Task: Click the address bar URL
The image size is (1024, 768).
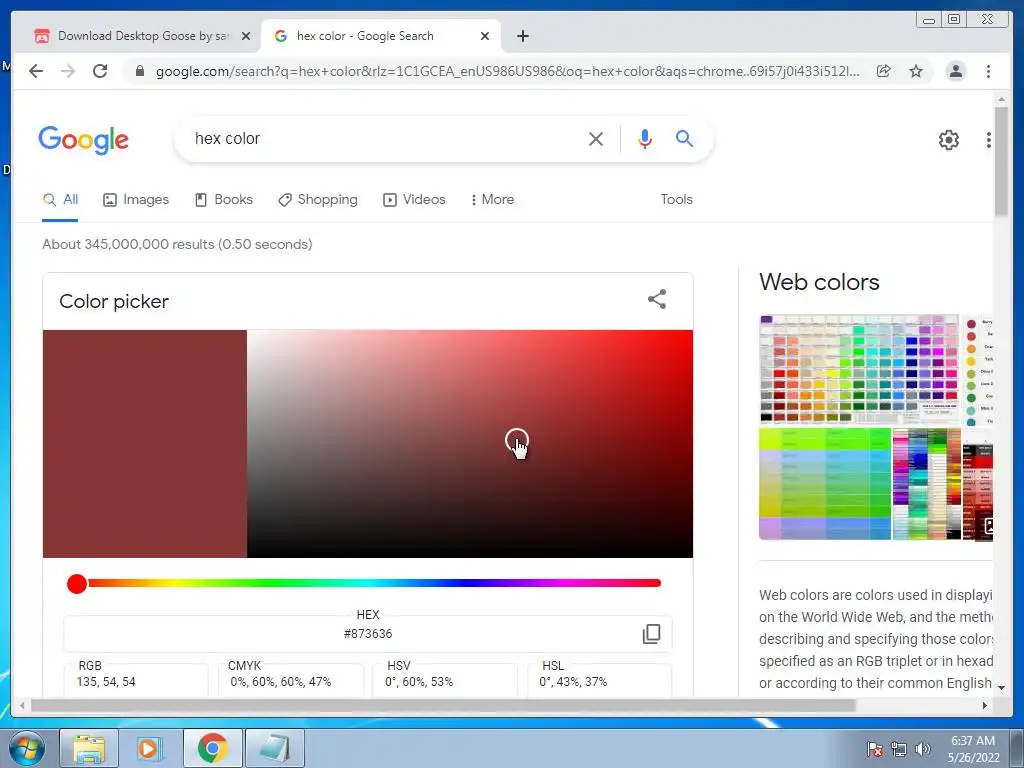Action: coord(507,71)
